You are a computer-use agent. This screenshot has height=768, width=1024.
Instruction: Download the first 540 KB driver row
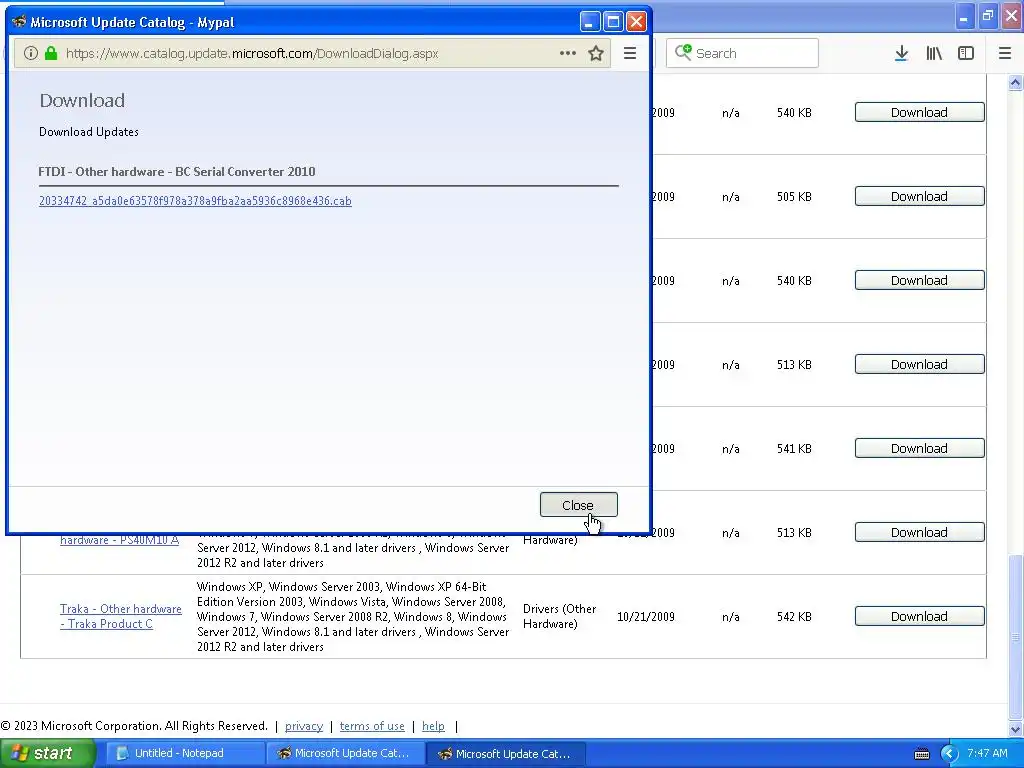click(x=920, y=112)
